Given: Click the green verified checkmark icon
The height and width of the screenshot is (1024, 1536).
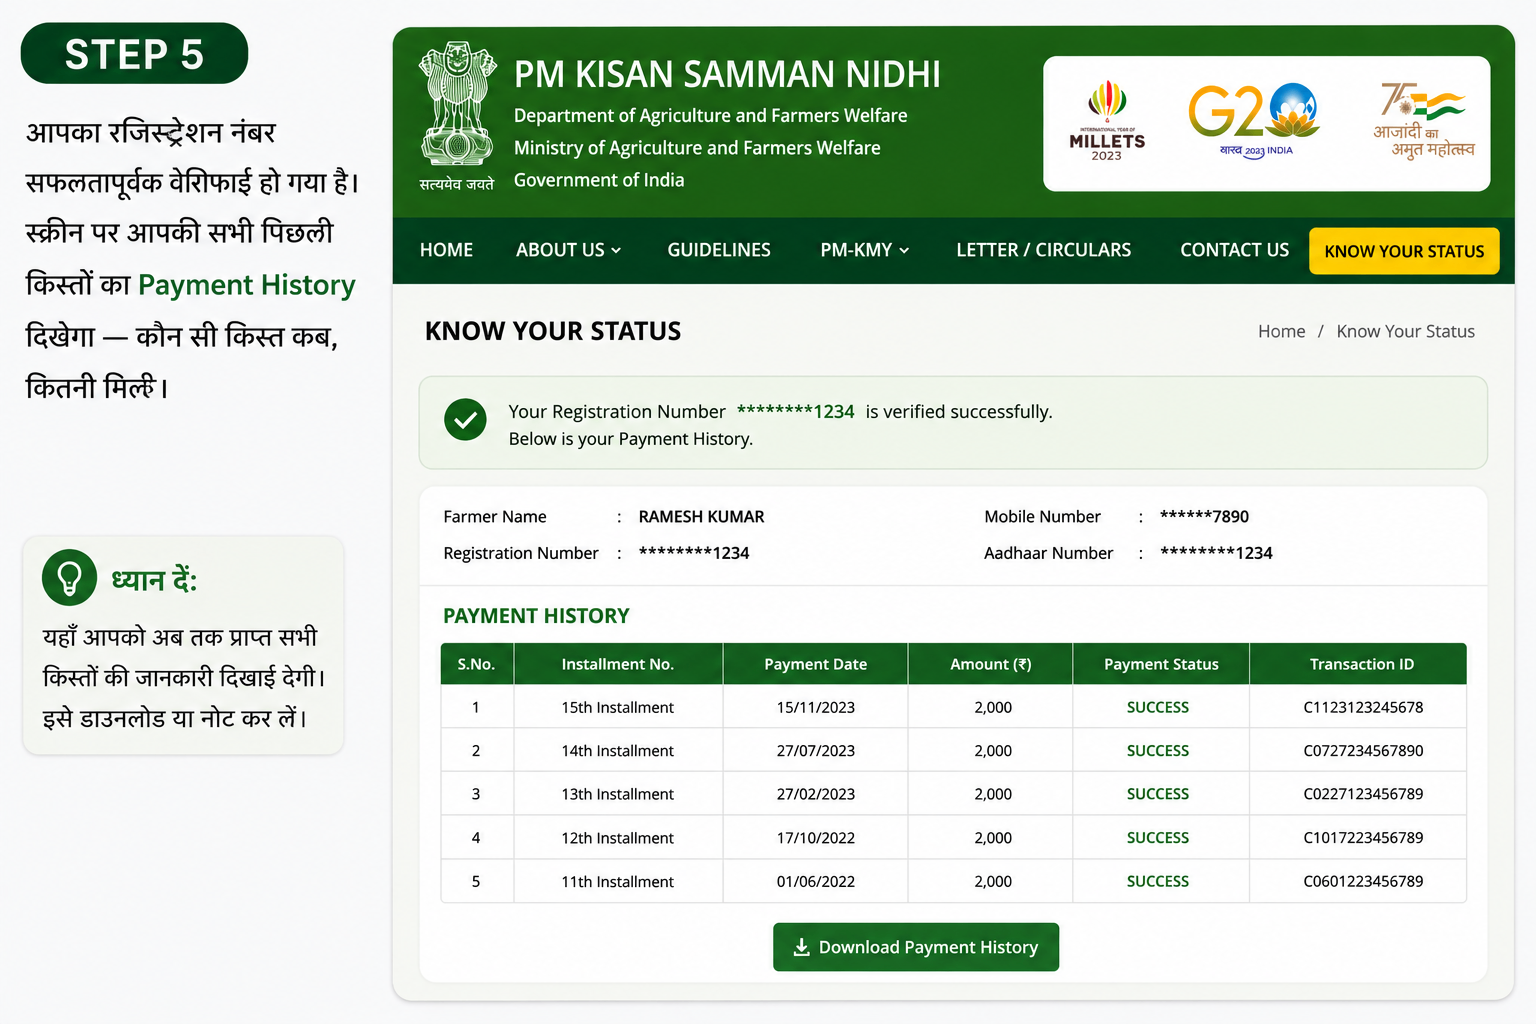Looking at the screenshot, I should [x=465, y=420].
